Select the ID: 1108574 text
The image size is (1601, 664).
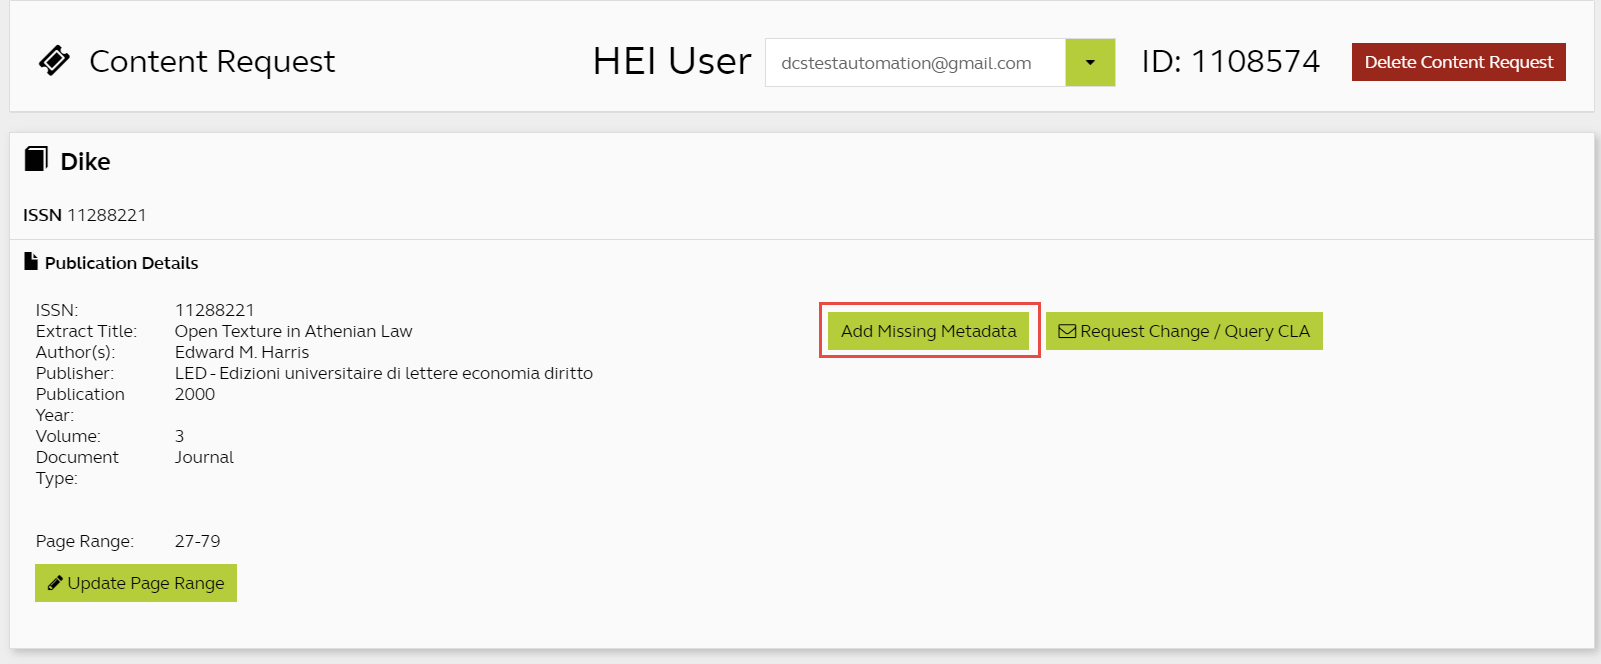[x=1230, y=62]
